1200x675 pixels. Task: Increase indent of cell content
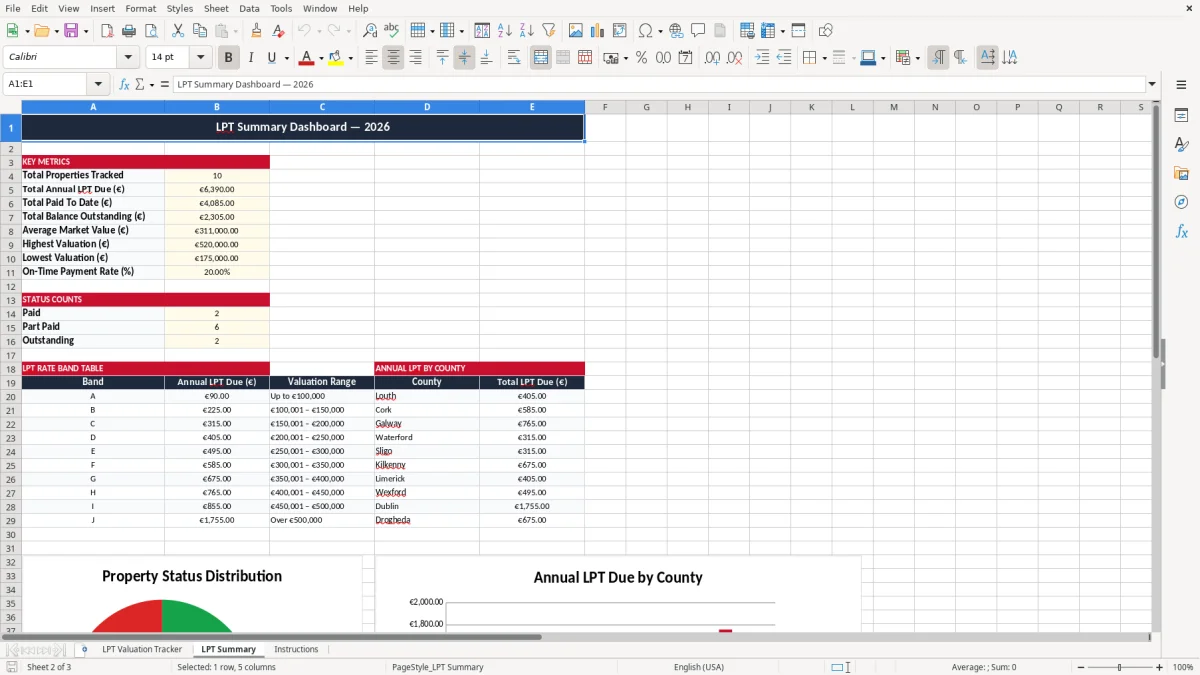762,58
